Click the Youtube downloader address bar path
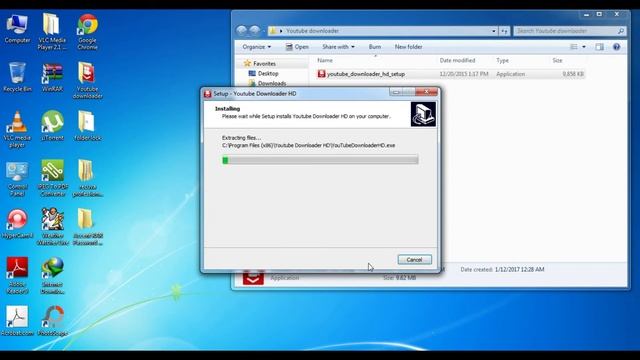Screen dimensions: 640x360 pyautogui.click(x=312, y=31)
